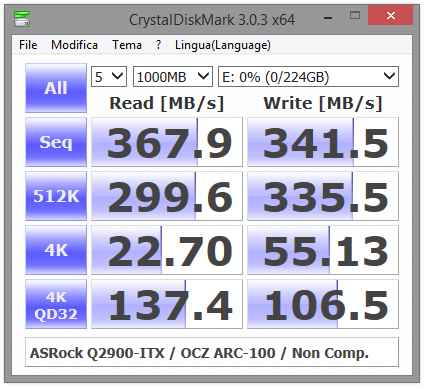Select the 4K read result 22.70
The width and height of the screenshot is (424, 389).
[167, 250]
